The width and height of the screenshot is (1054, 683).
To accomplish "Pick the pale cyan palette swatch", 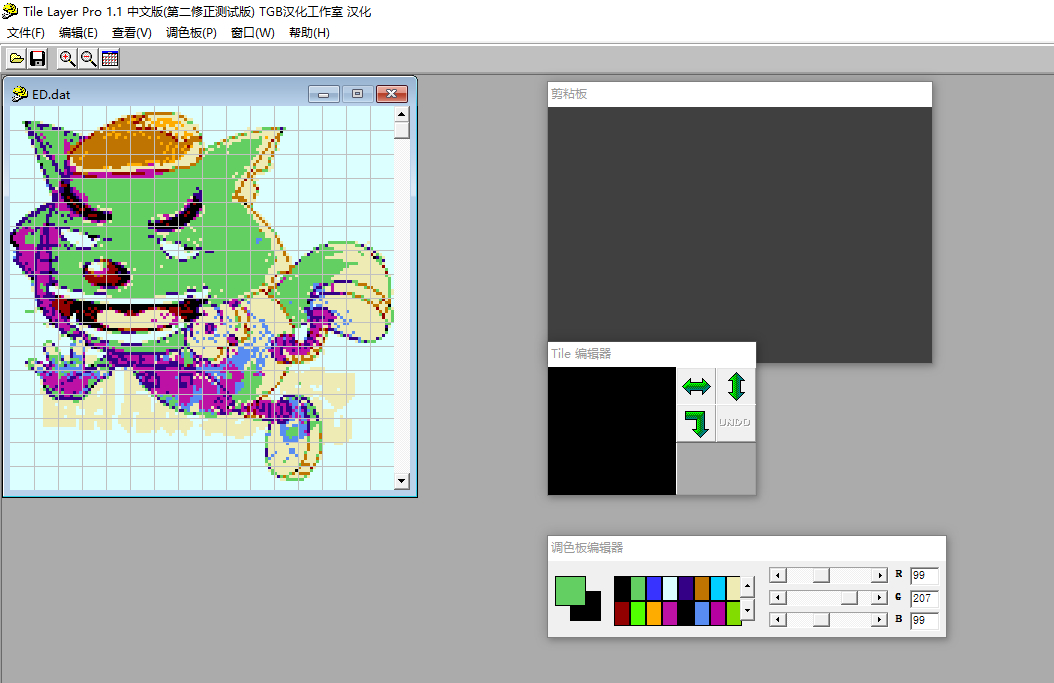I will pos(670,588).
